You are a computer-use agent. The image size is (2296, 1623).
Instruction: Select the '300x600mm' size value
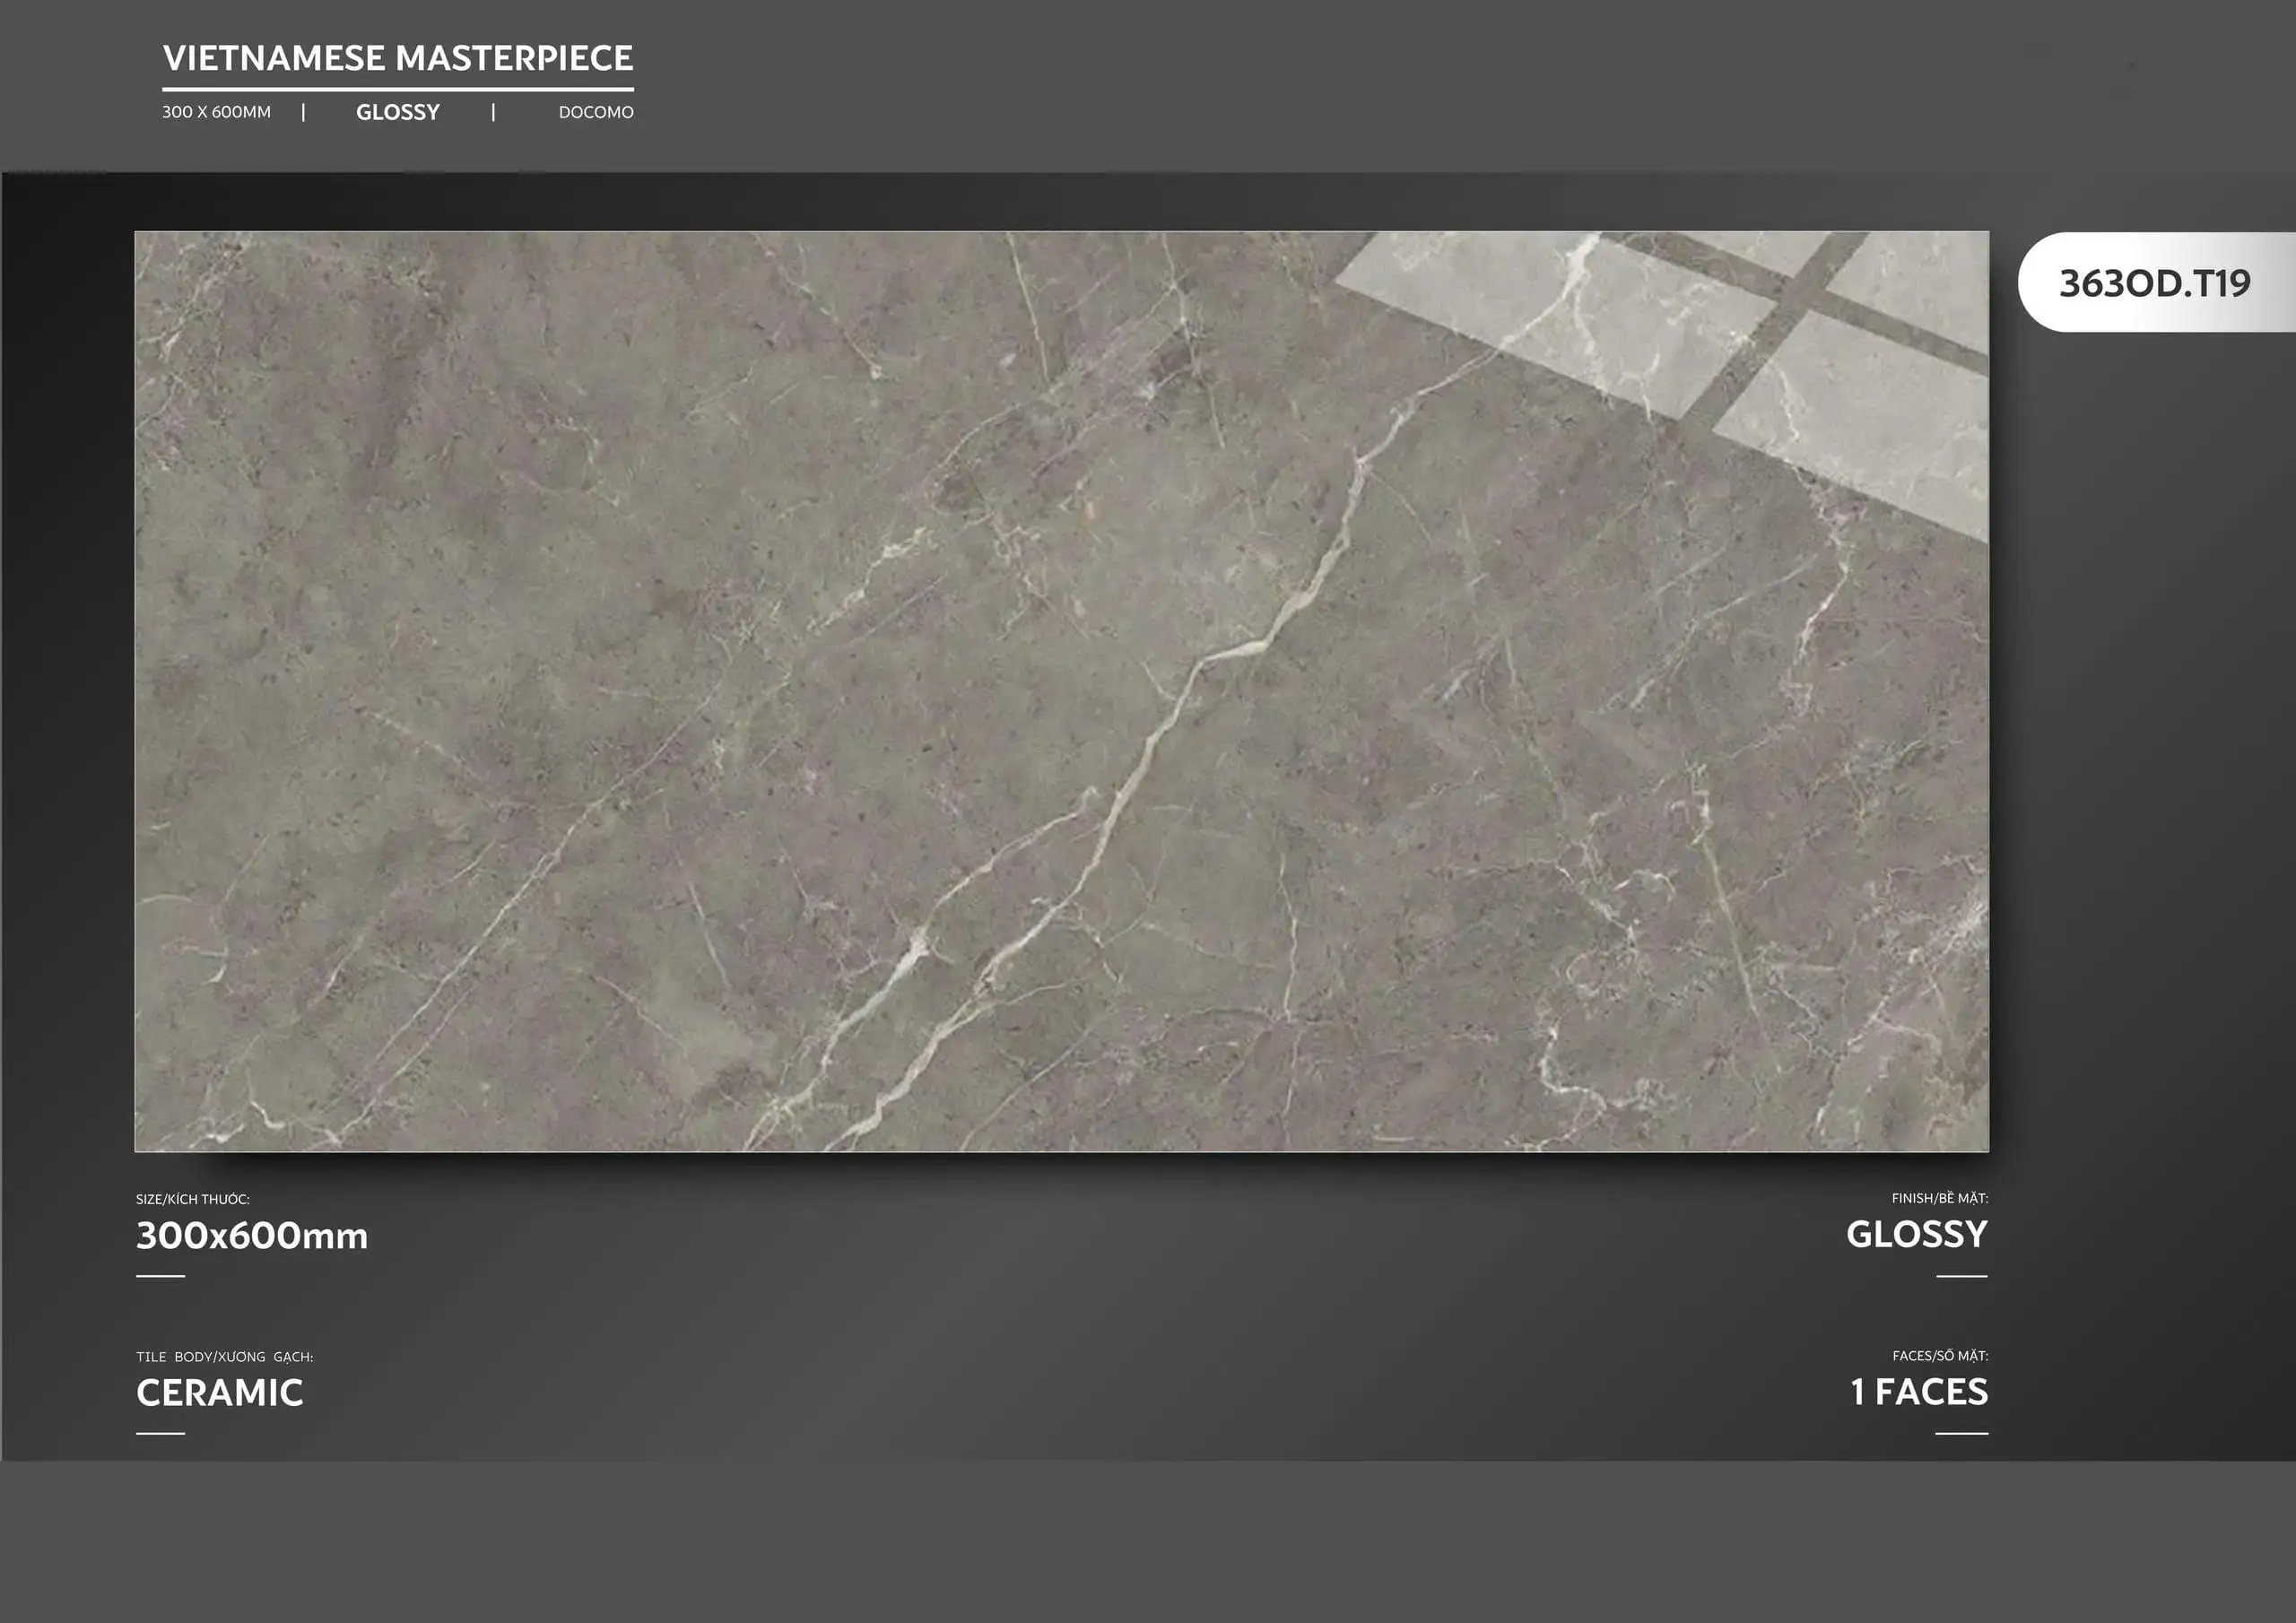pyautogui.click(x=252, y=1236)
